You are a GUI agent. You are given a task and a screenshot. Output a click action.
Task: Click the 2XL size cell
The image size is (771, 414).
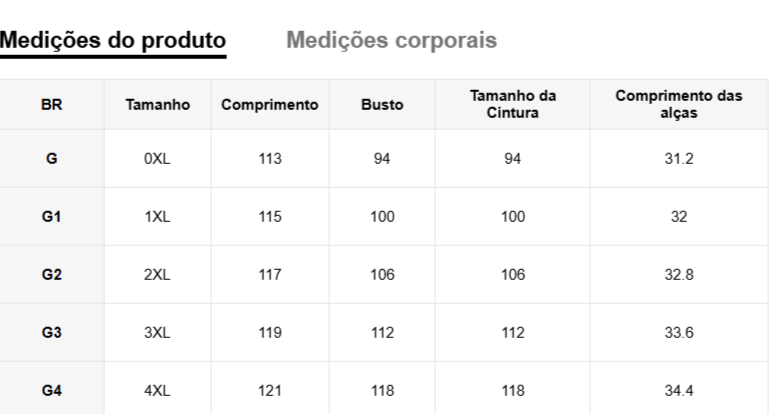click(x=157, y=275)
